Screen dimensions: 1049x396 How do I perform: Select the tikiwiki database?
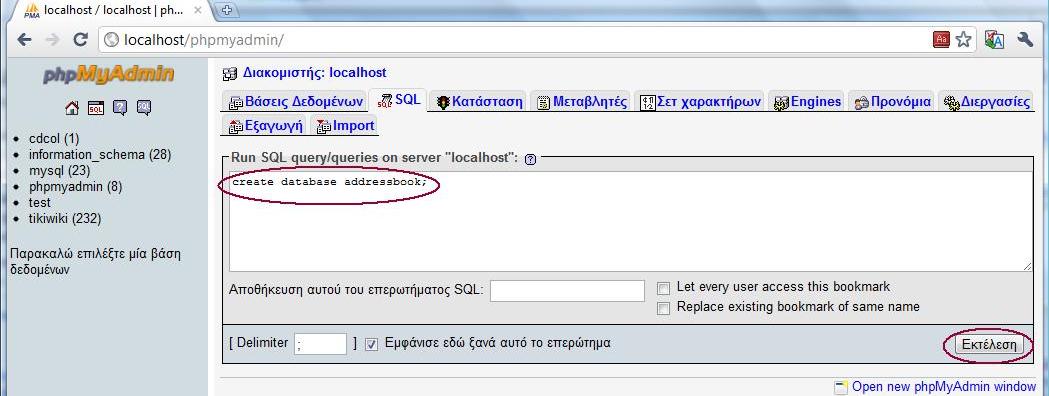coord(66,219)
